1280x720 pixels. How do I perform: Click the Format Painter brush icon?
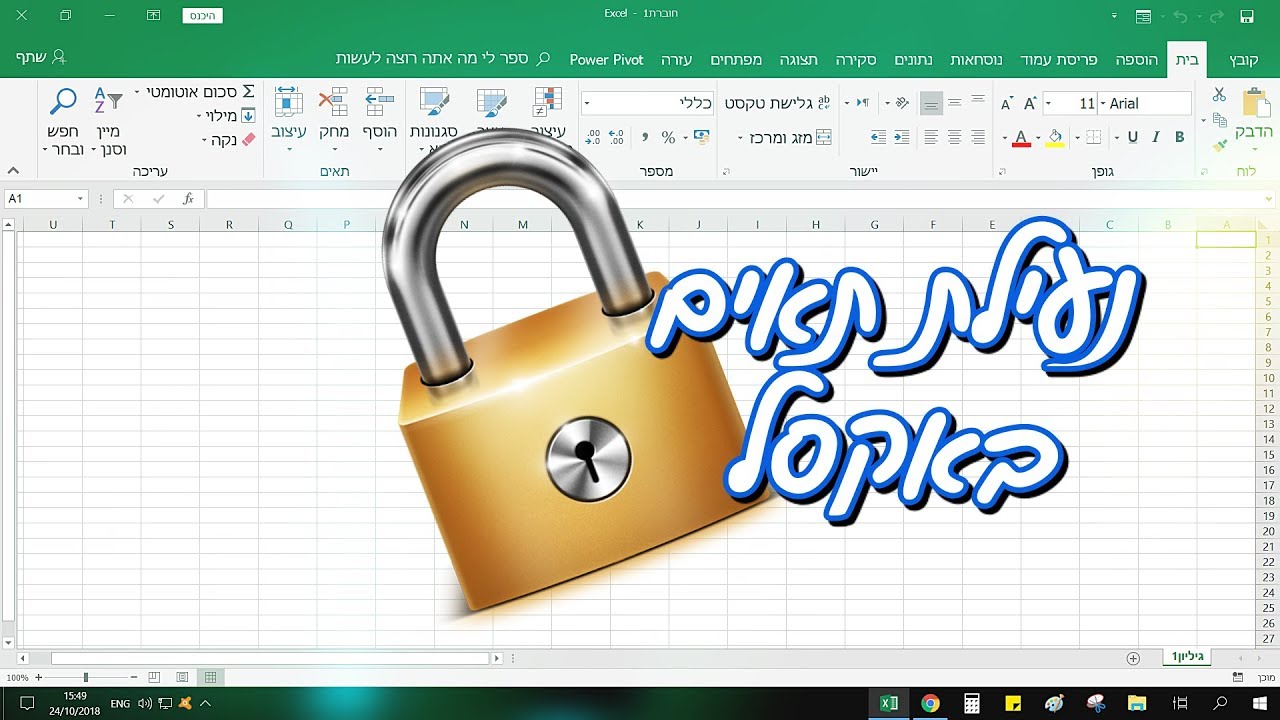pos(1219,145)
